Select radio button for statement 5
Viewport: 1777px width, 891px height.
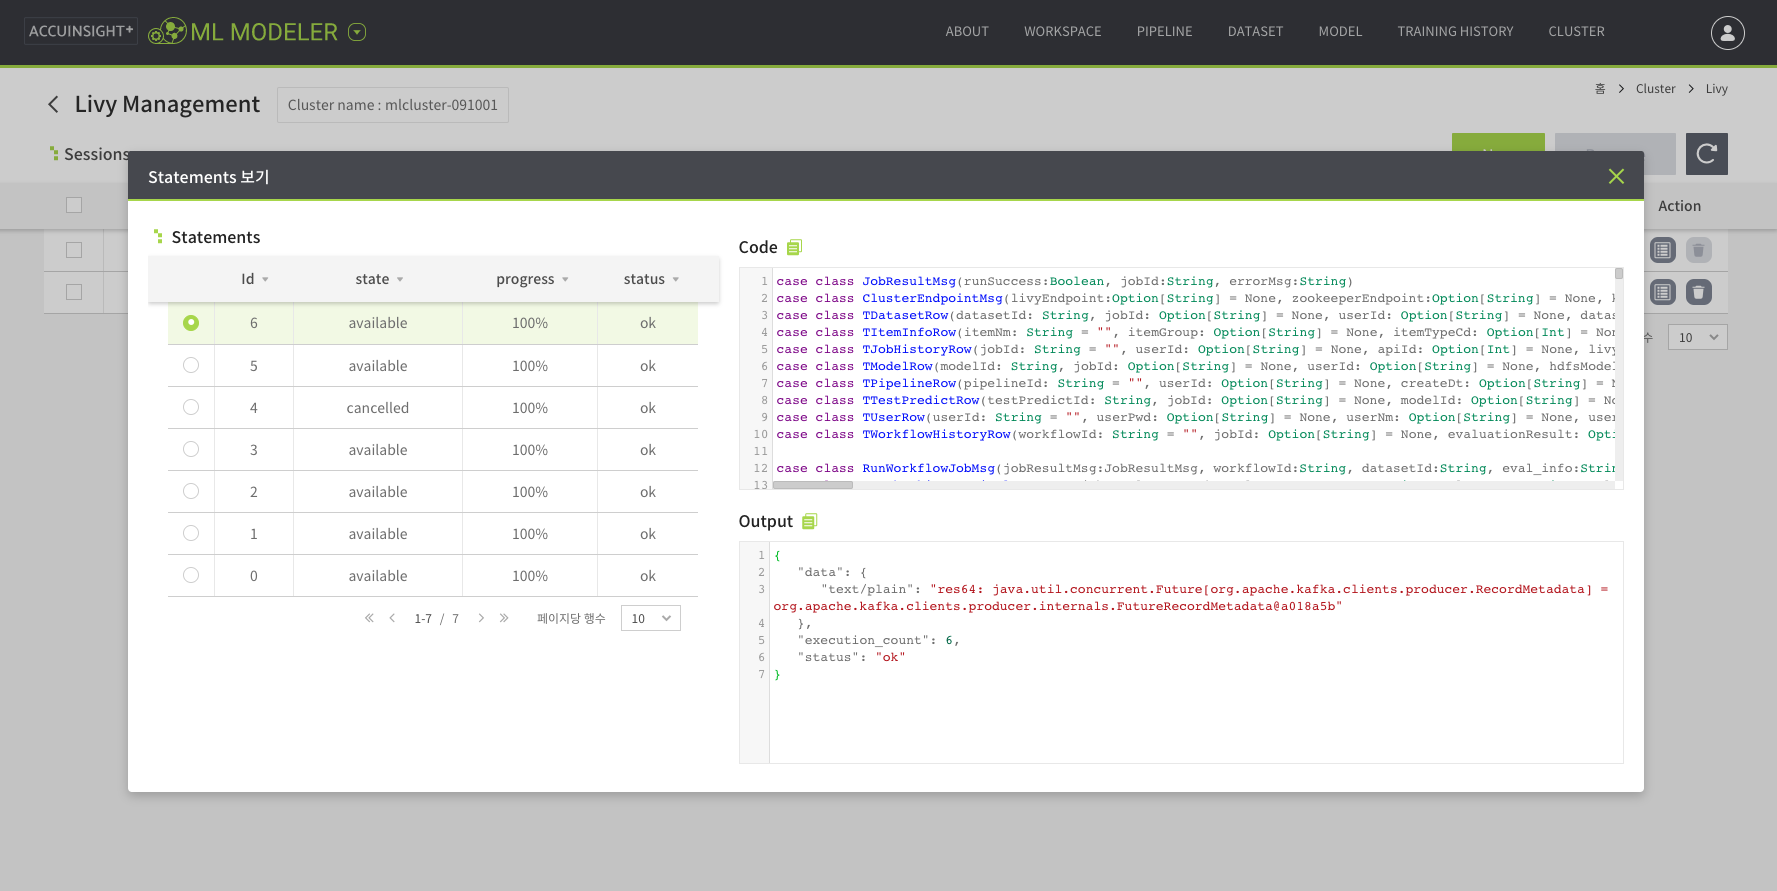tap(191, 365)
